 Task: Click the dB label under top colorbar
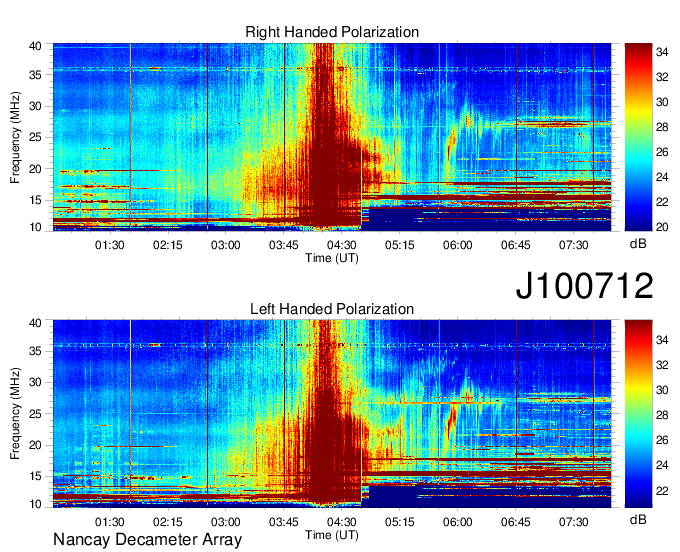(x=638, y=244)
